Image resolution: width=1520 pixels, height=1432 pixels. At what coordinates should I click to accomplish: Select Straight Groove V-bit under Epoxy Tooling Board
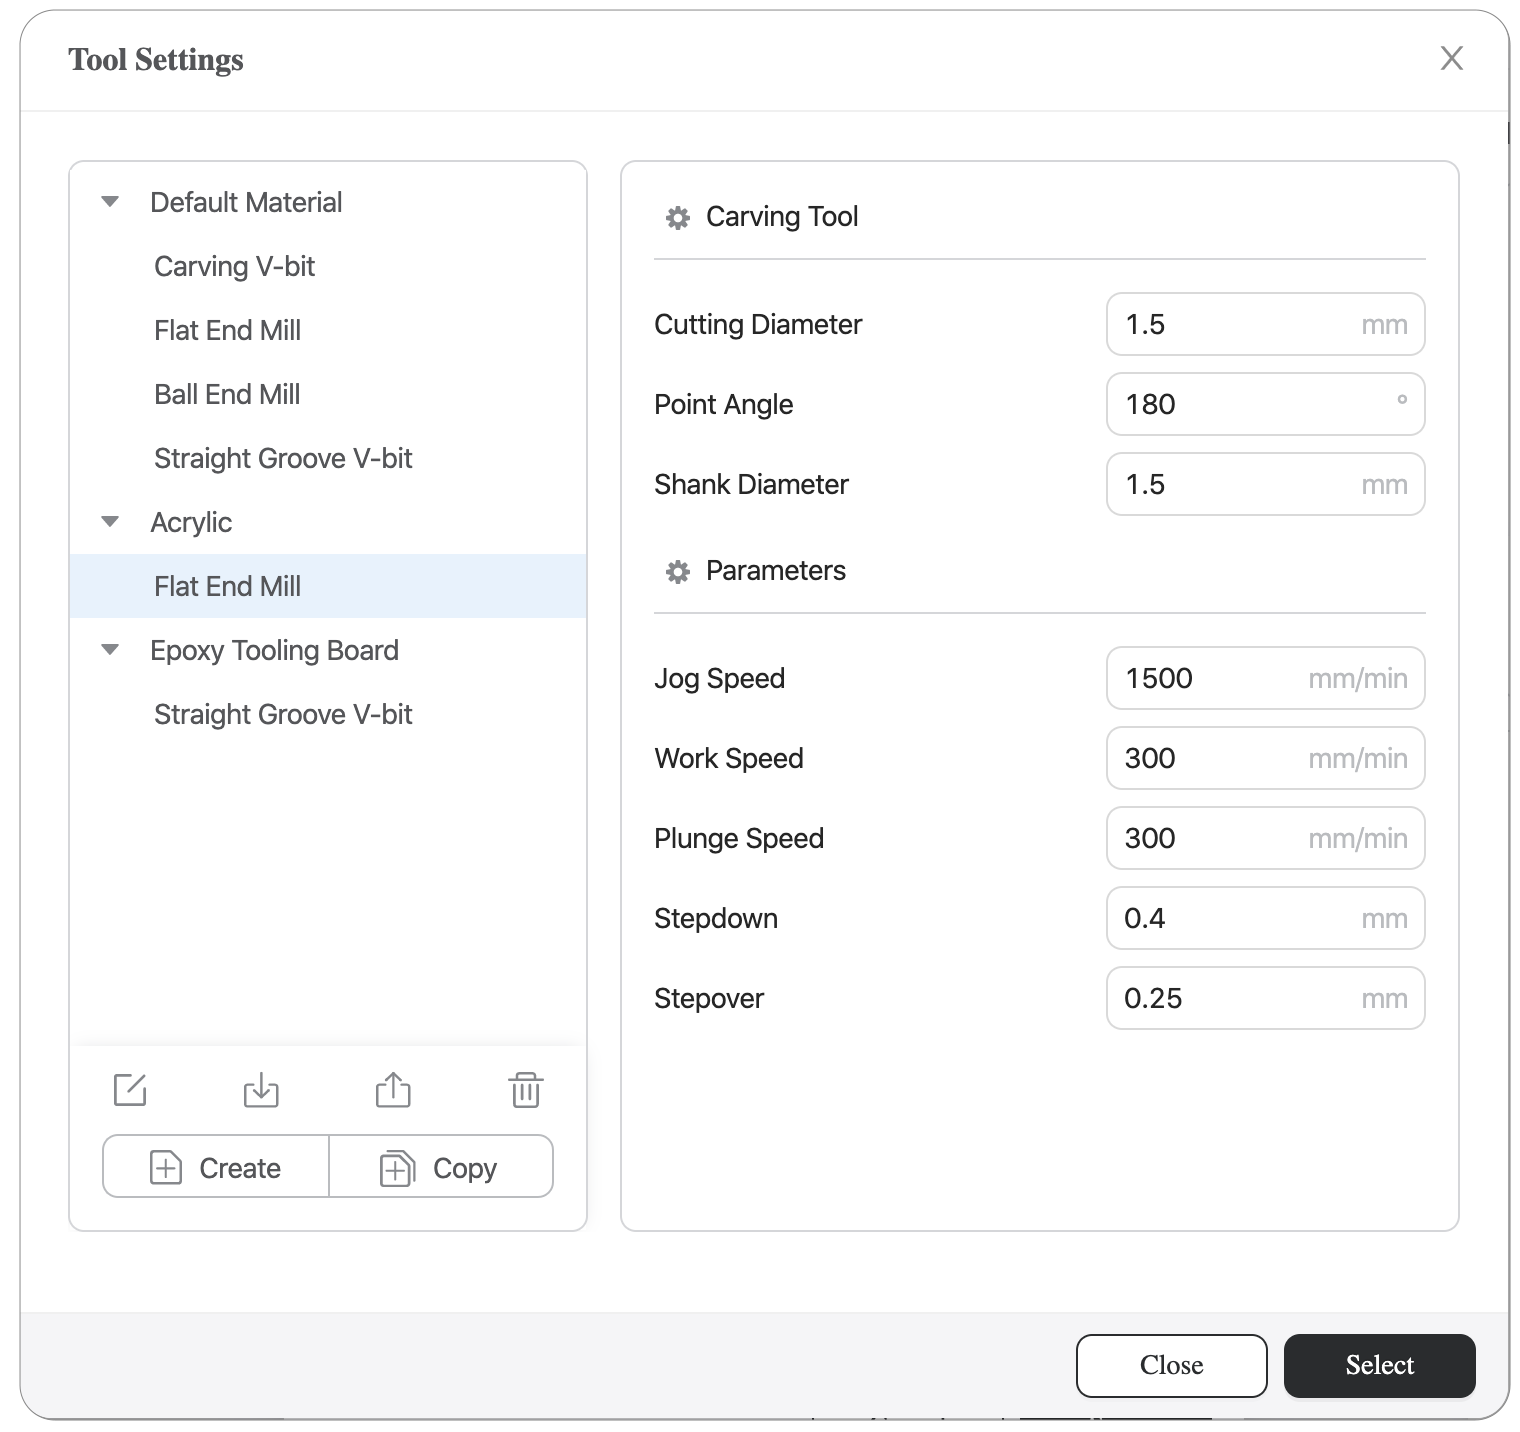tap(283, 713)
